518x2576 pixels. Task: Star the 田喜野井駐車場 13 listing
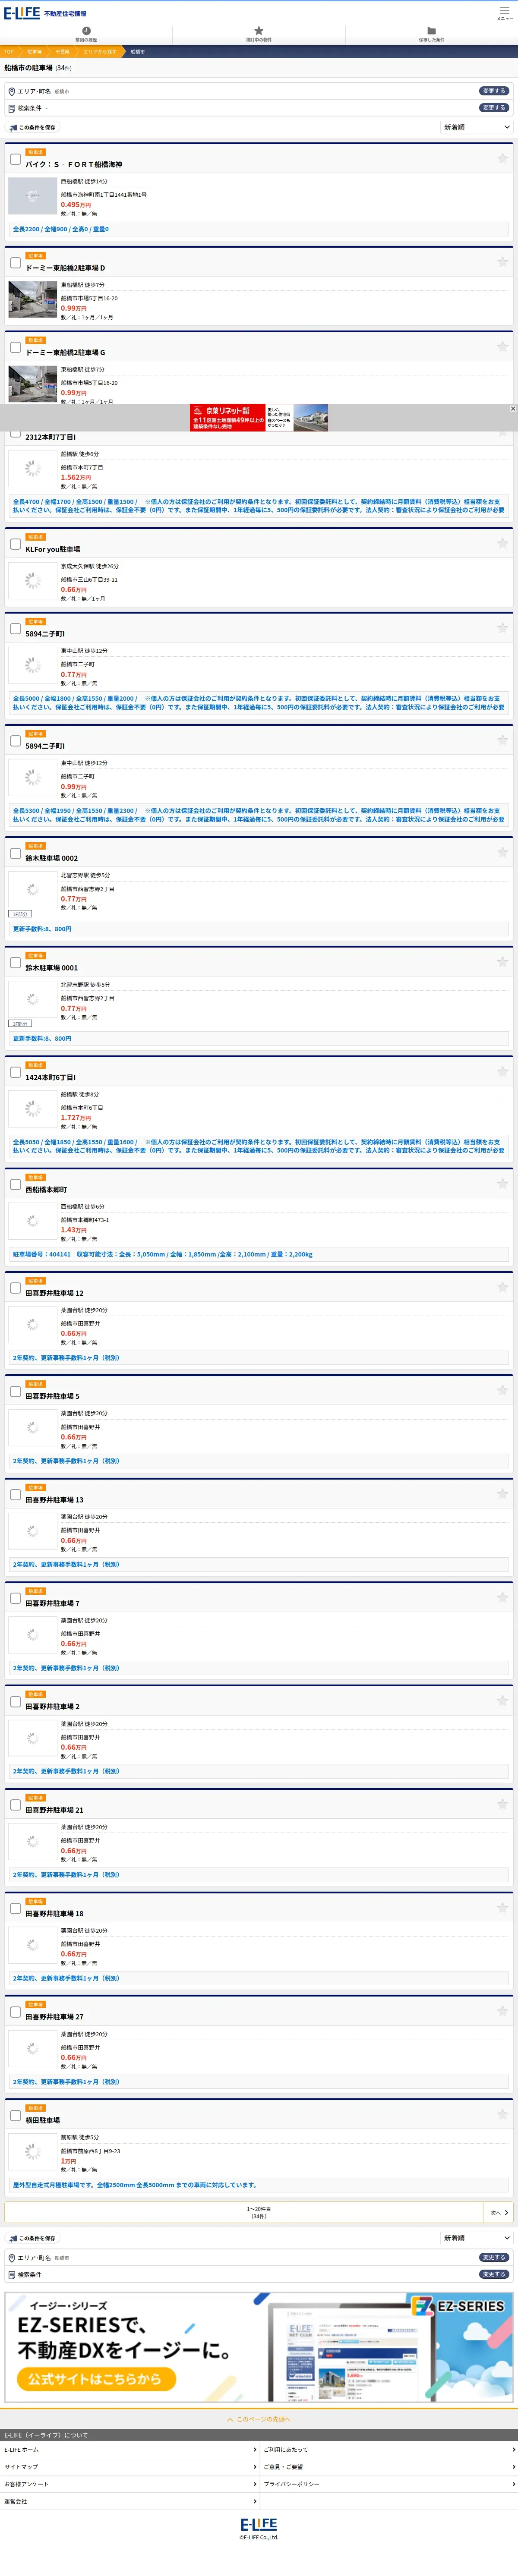point(502,1494)
